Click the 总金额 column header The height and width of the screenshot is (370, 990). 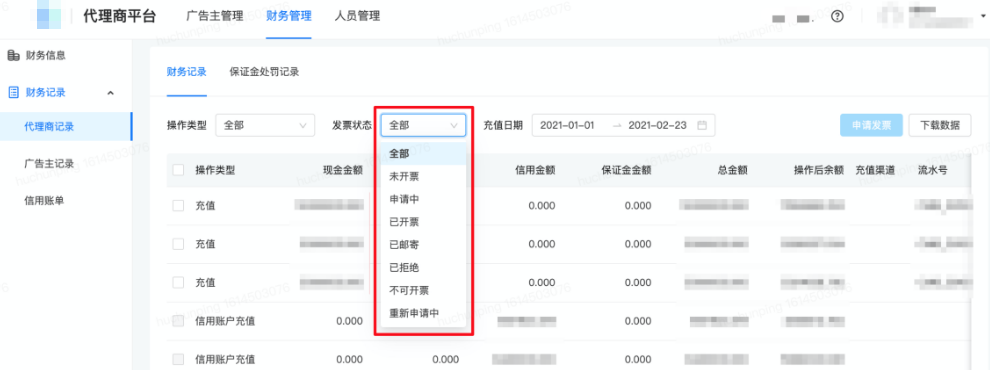[x=733, y=170]
